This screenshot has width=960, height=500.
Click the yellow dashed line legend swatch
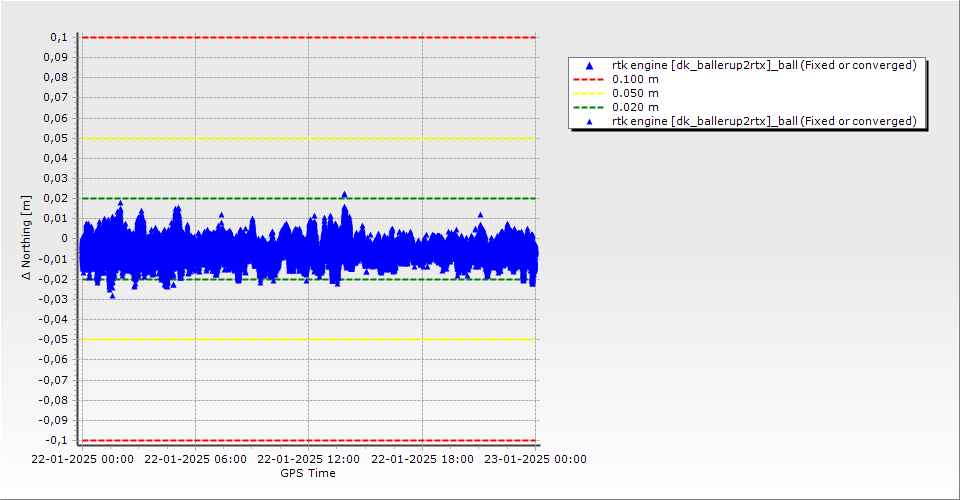[588, 94]
